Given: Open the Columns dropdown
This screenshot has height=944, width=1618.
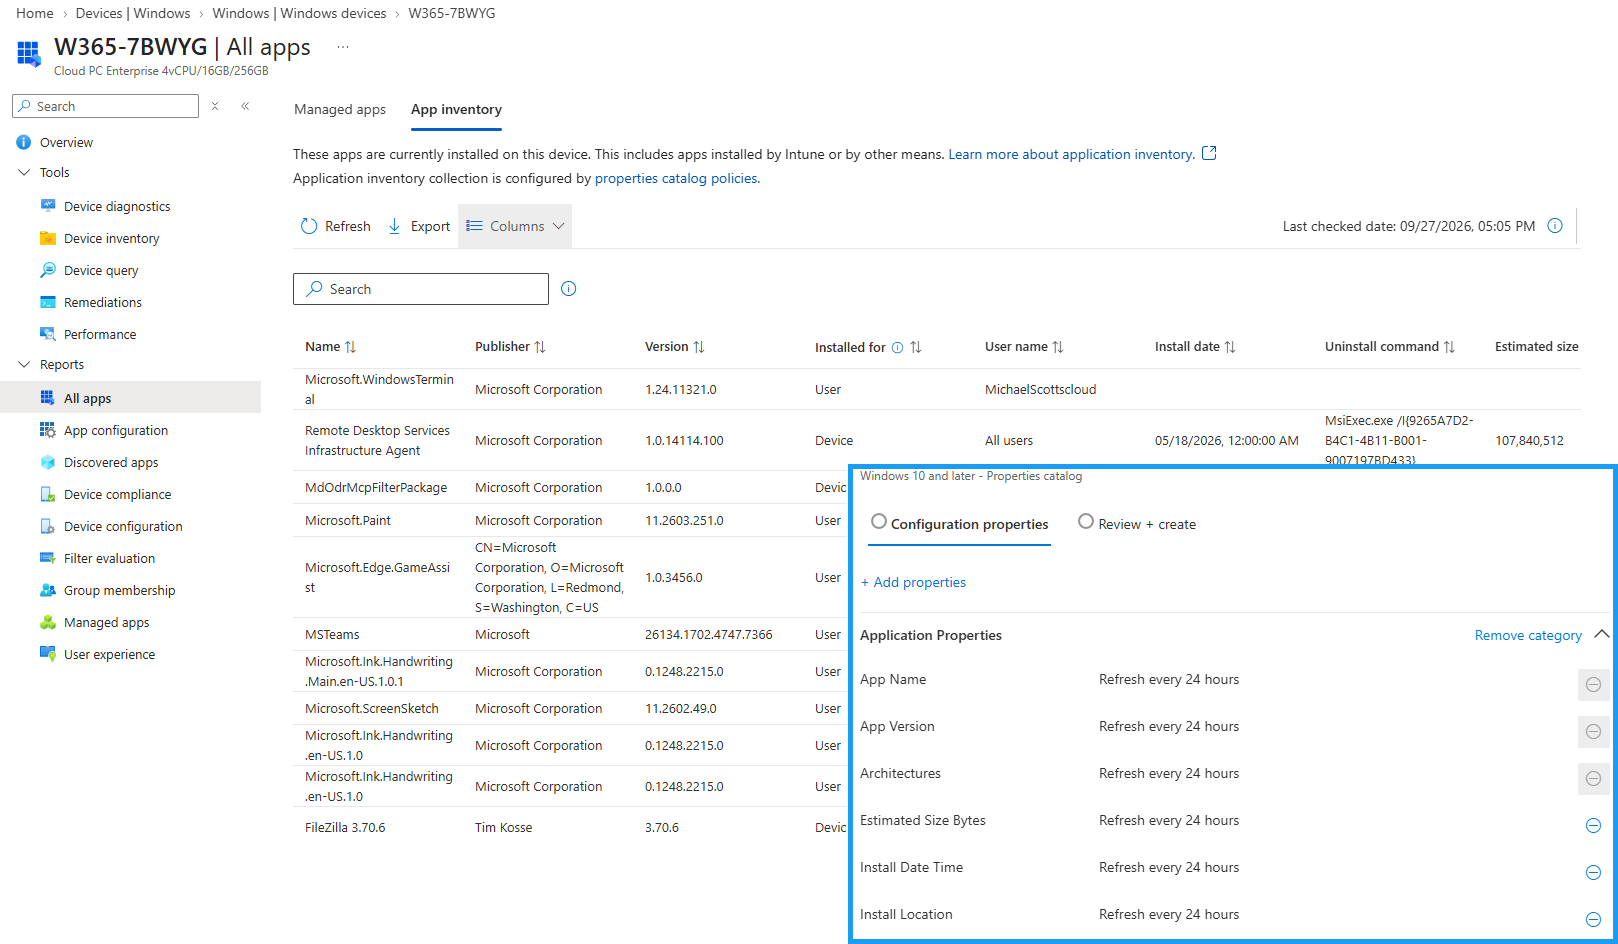Looking at the screenshot, I should click(x=515, y=226).
